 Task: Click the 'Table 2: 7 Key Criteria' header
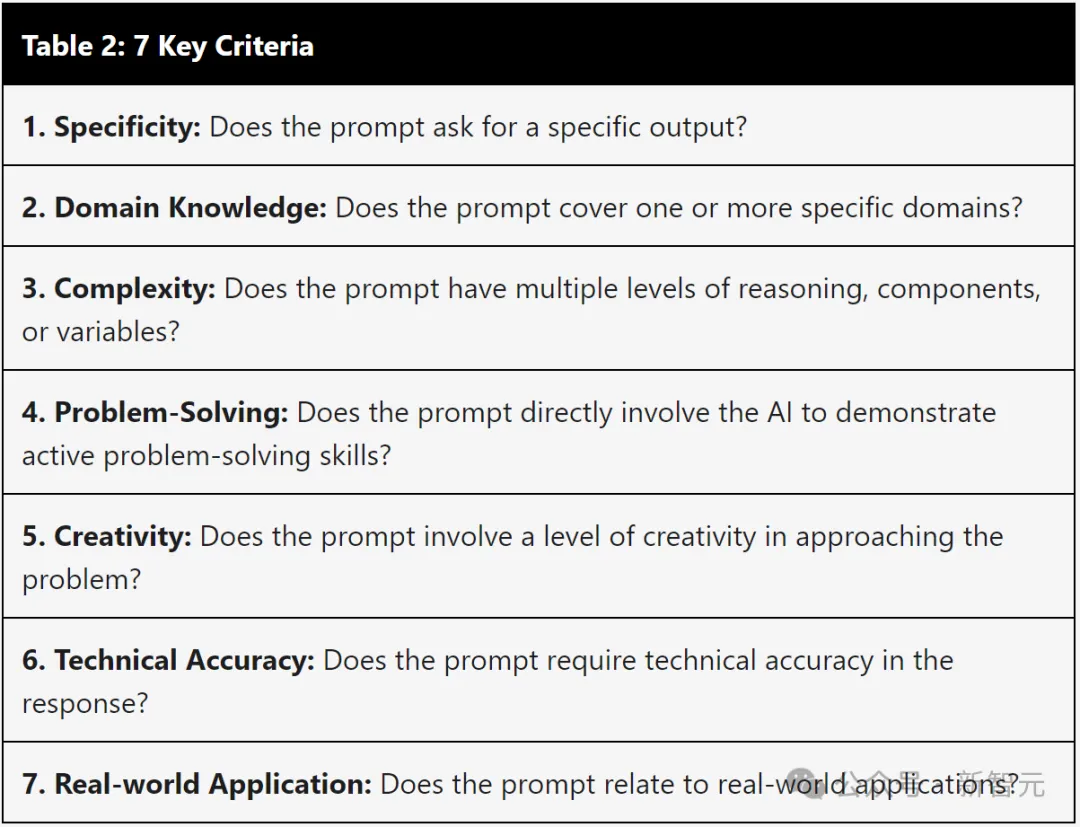pos(167,46)
